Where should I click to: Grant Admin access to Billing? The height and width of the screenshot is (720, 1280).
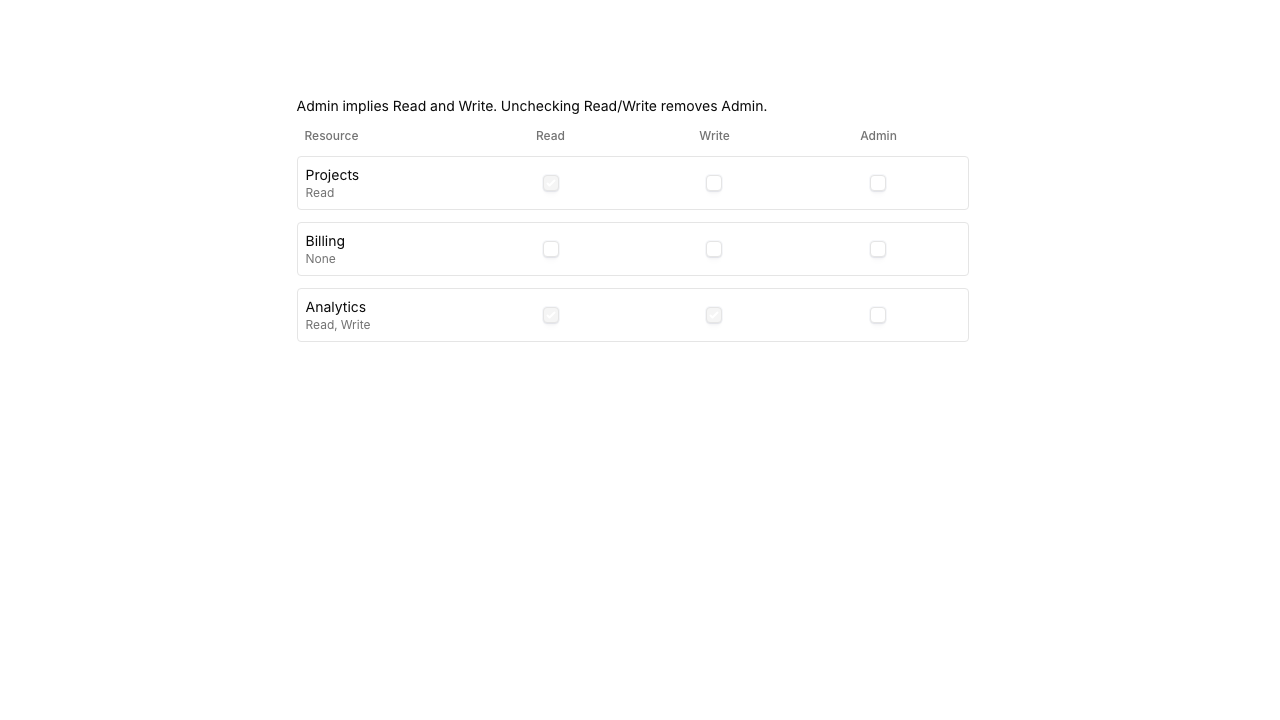click(878, 249)
